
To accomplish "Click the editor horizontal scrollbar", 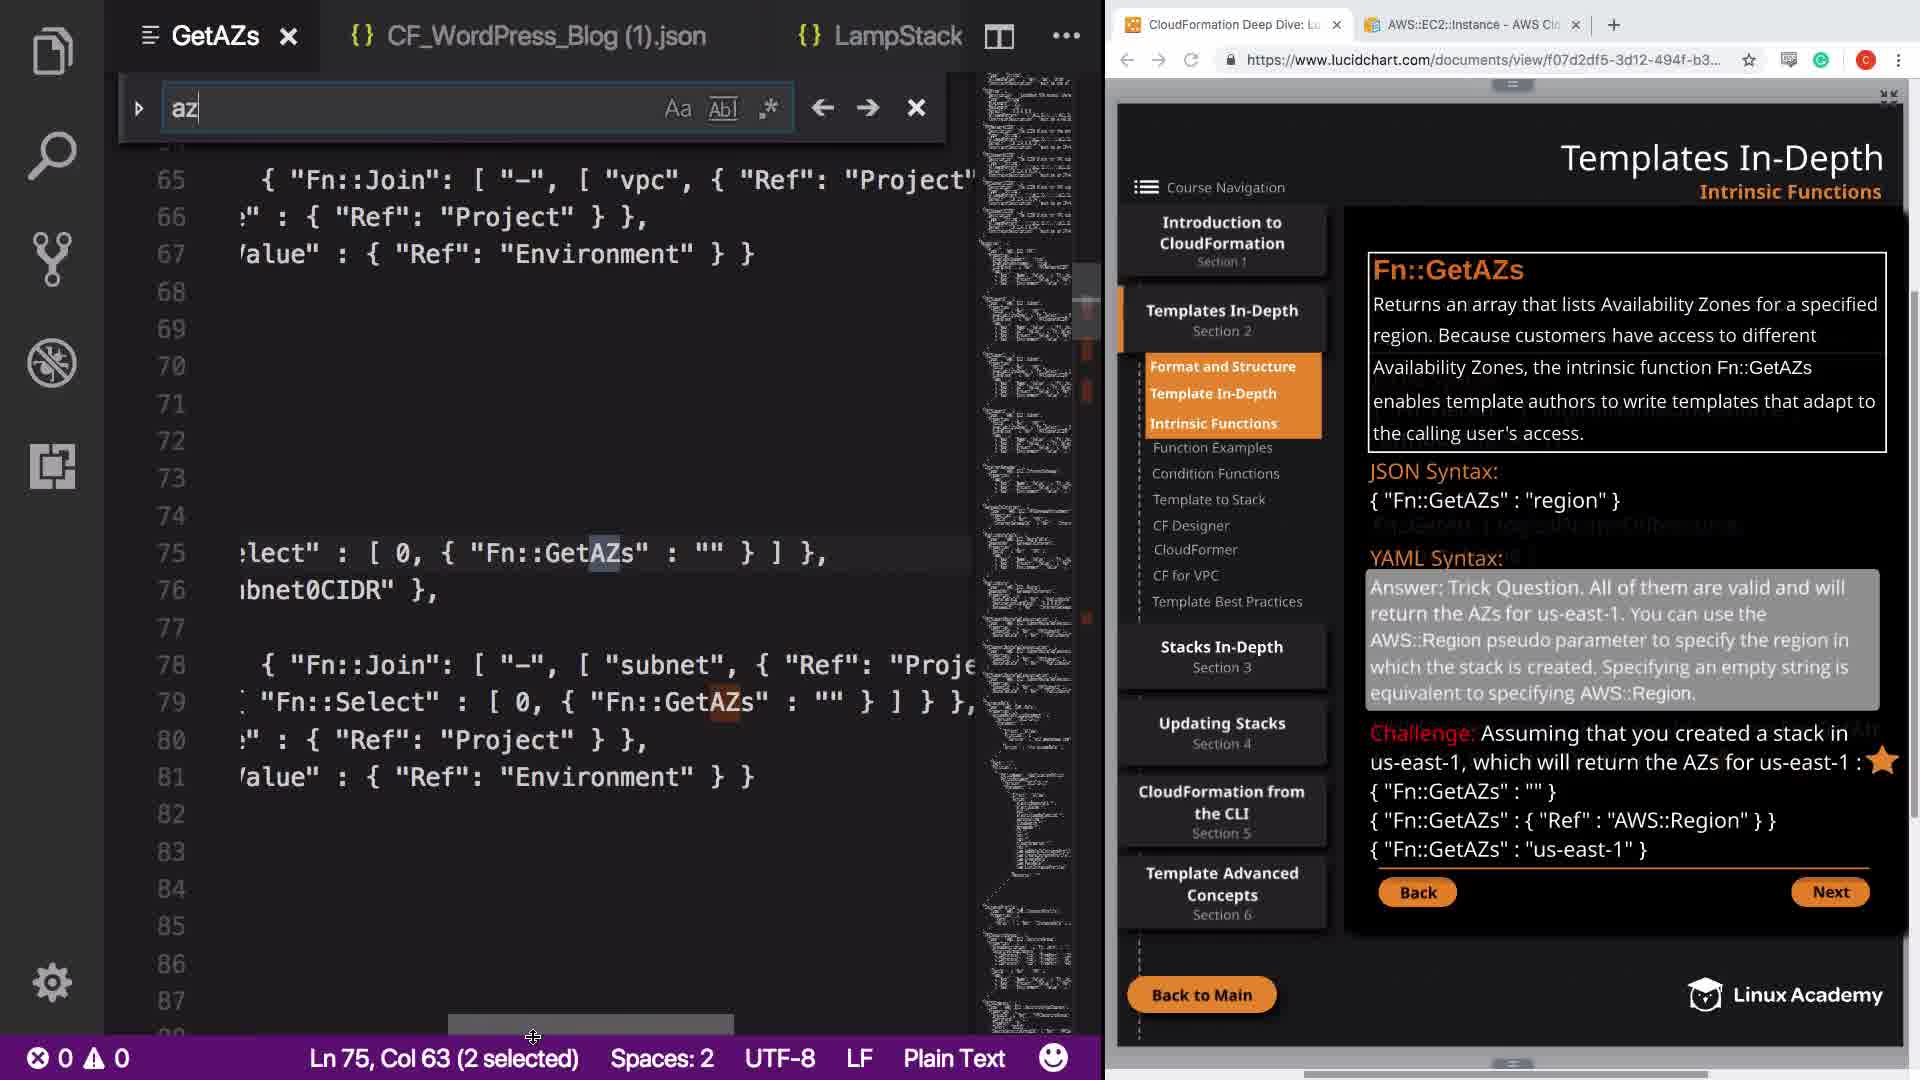I will [590, 1023].
